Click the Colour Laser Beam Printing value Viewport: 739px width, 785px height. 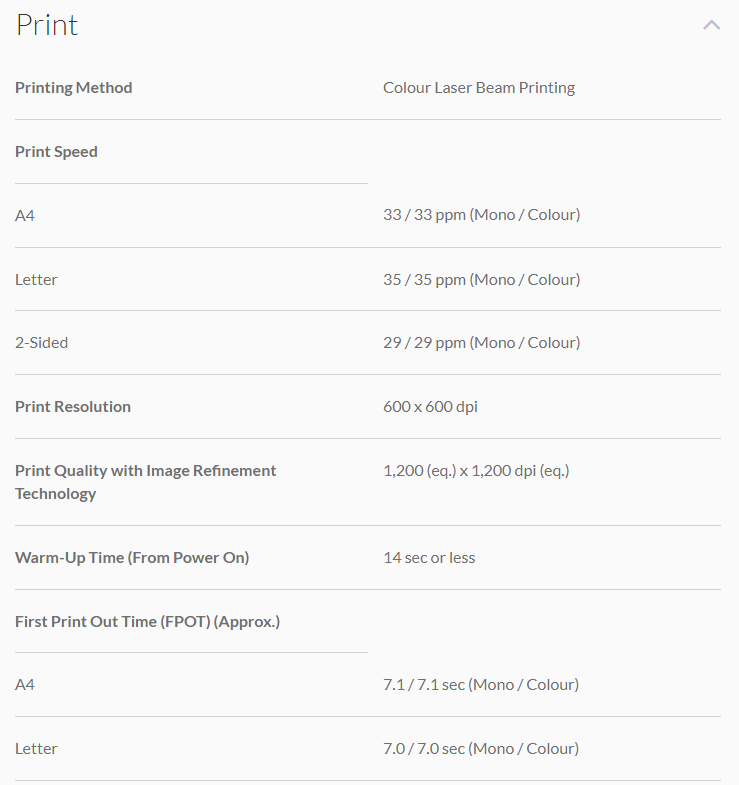point(479,88)
